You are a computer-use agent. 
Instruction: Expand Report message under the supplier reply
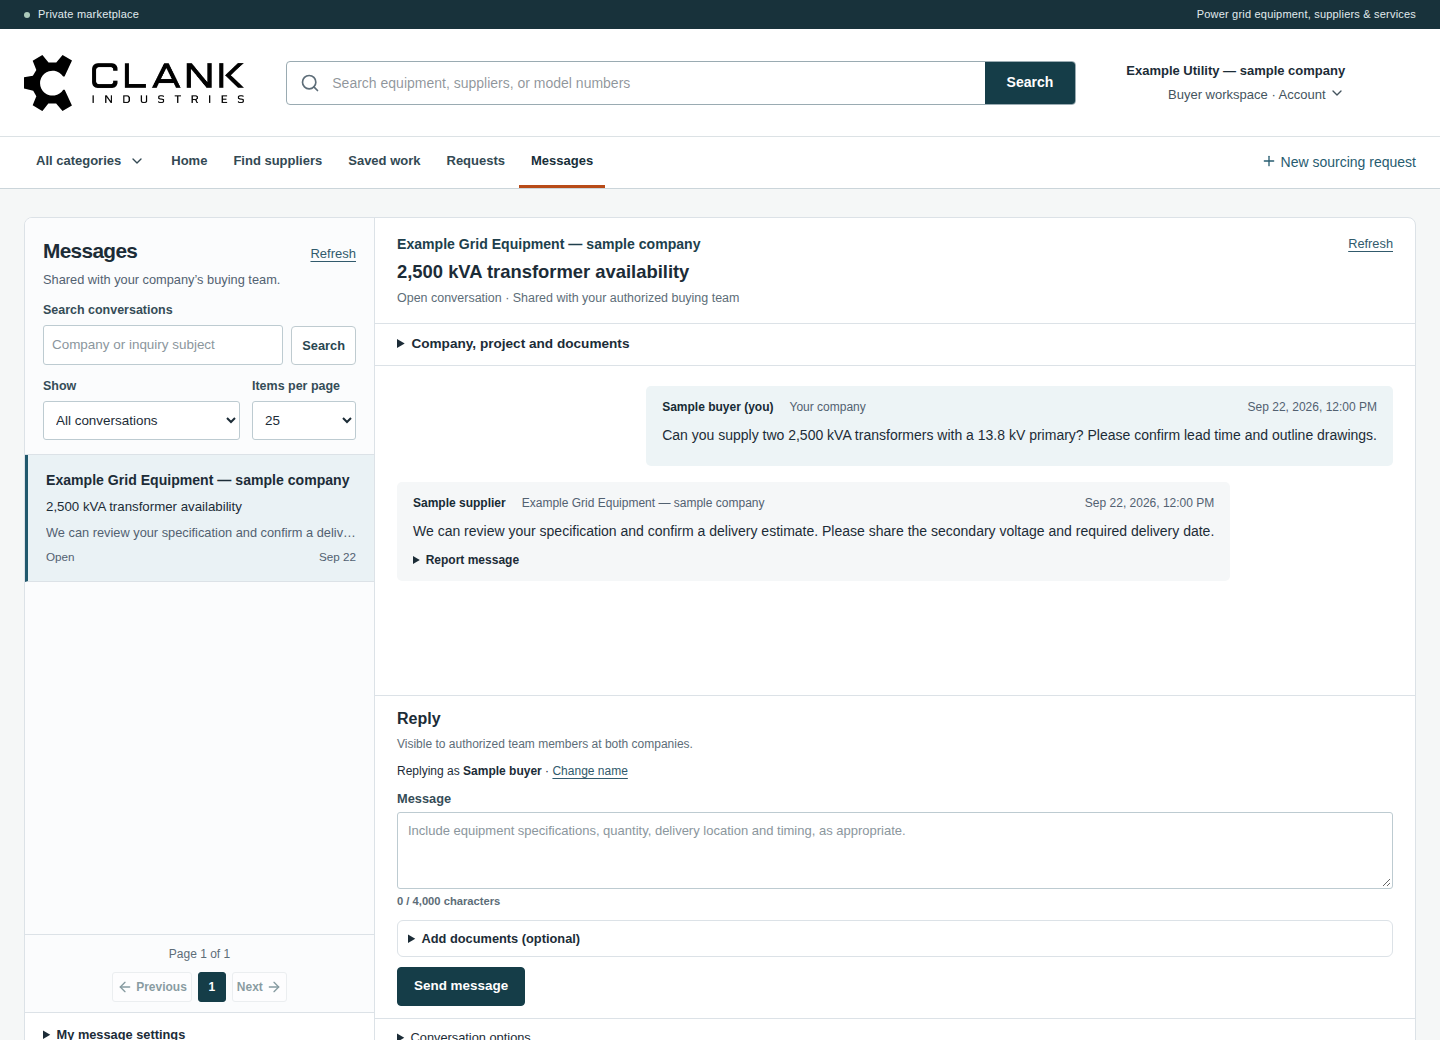point(466,560)
